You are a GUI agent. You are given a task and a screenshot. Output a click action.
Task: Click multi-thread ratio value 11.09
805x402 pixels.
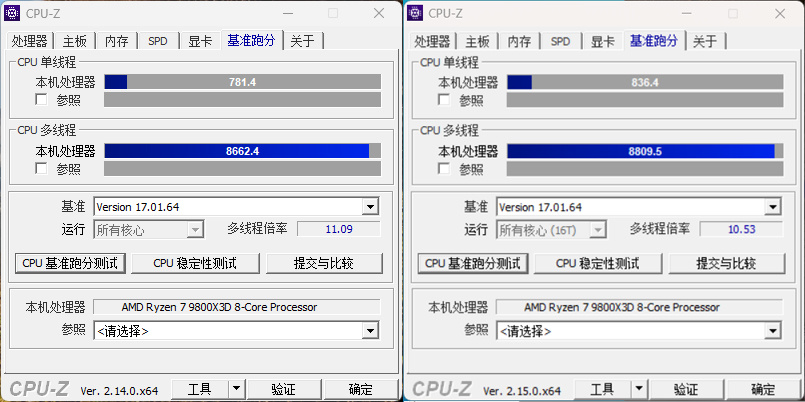pyautogui.click(x=339, y=229)
